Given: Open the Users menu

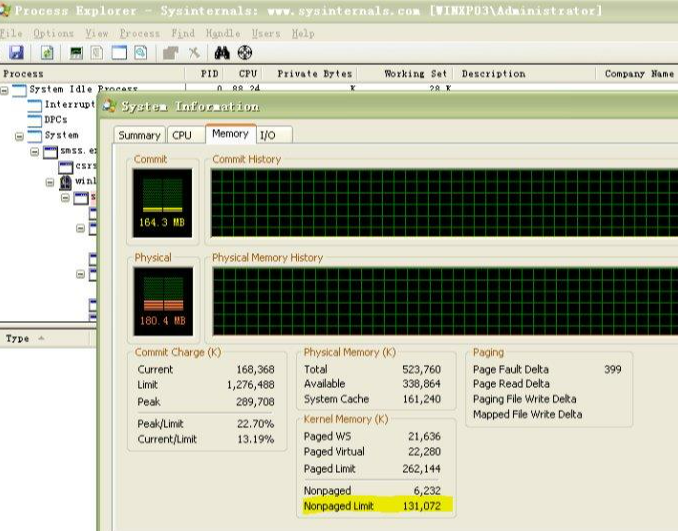Looking at the screenshot, I should click(x=266, y=33).
